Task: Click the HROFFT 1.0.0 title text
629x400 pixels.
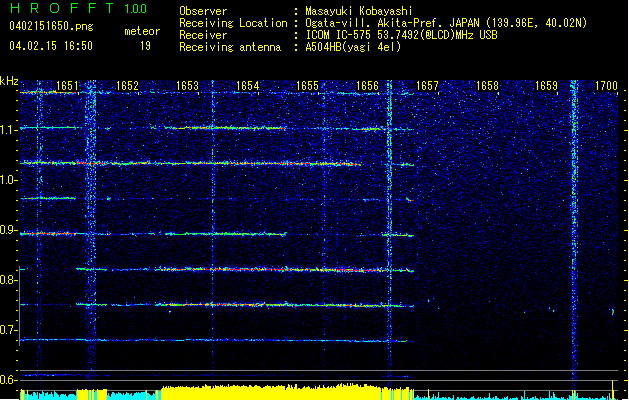Action: (x=79, y=8)
